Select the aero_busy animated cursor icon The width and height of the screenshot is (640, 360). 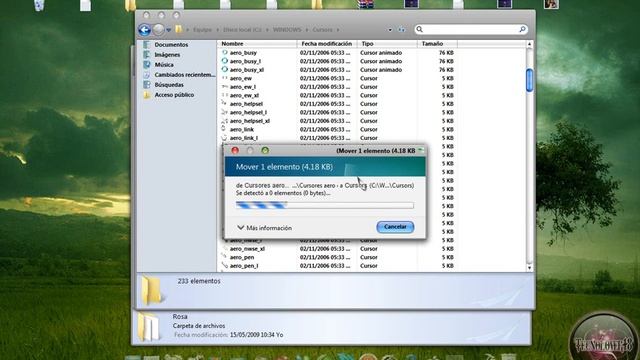224,53
